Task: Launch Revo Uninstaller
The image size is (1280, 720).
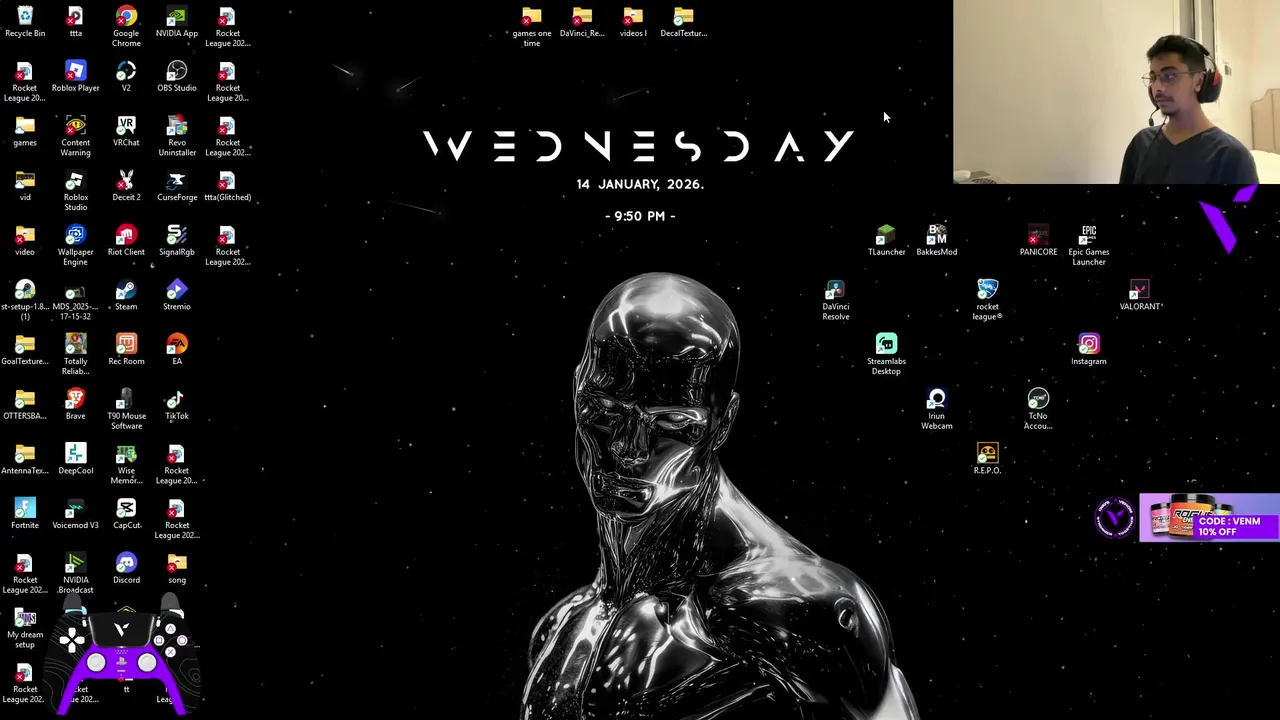Action: (177, 136)
